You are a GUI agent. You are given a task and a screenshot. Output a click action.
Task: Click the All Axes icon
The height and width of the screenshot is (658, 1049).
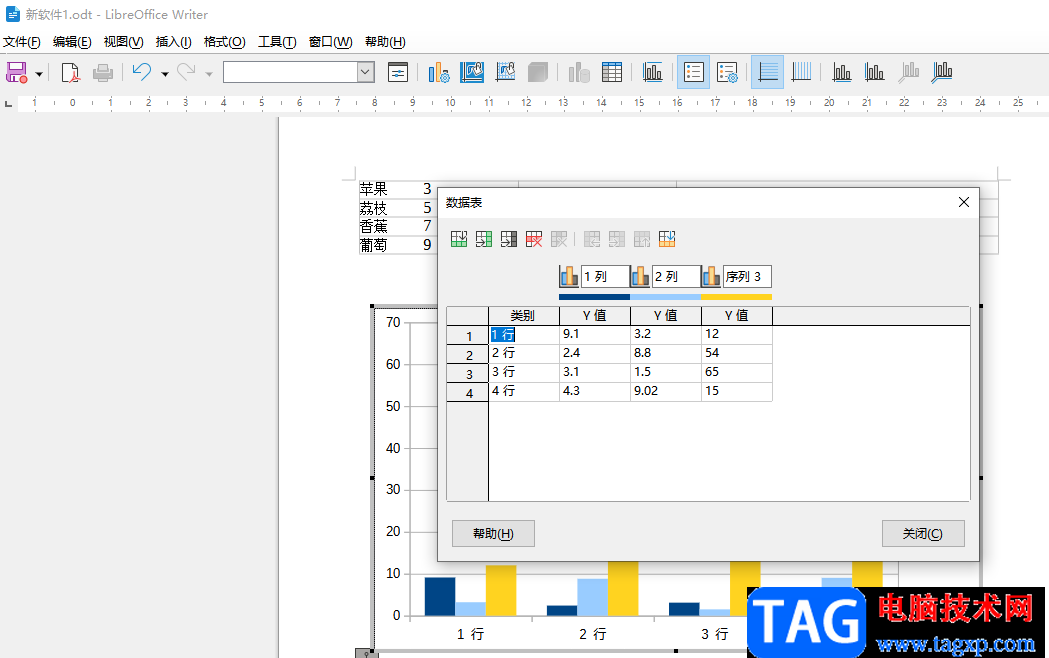[941, 72]
